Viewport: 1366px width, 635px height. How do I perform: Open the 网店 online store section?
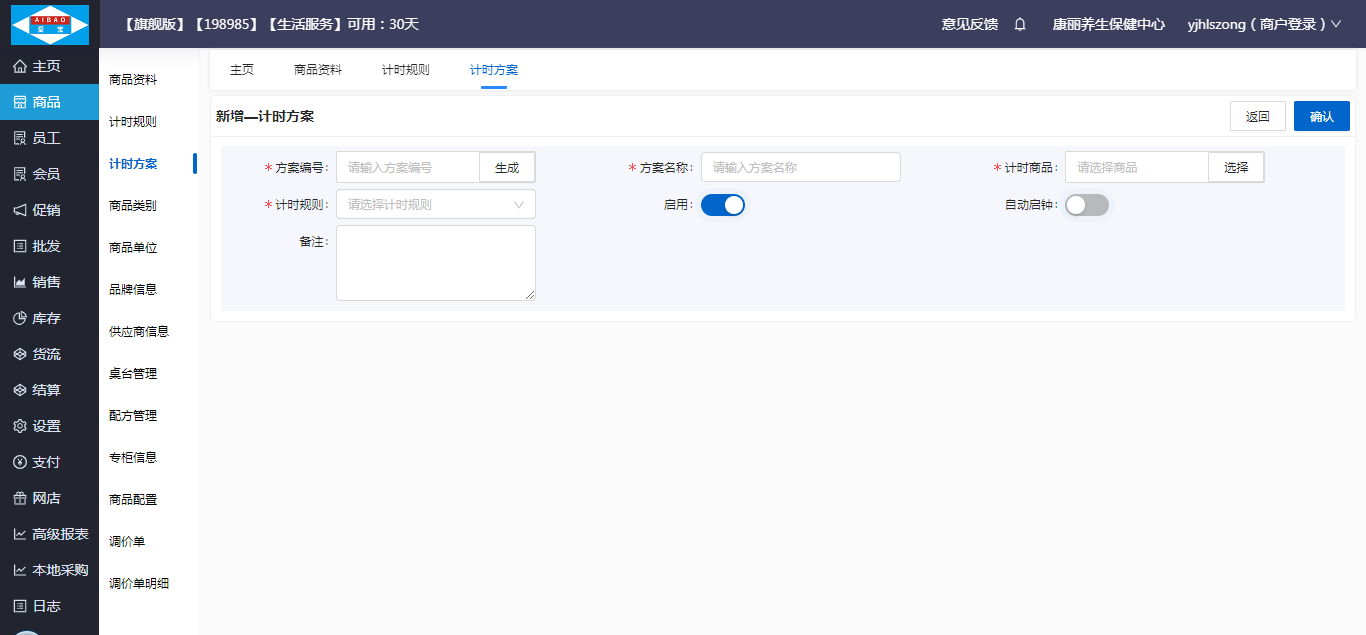pyautogui.click(x=49, y=498)
